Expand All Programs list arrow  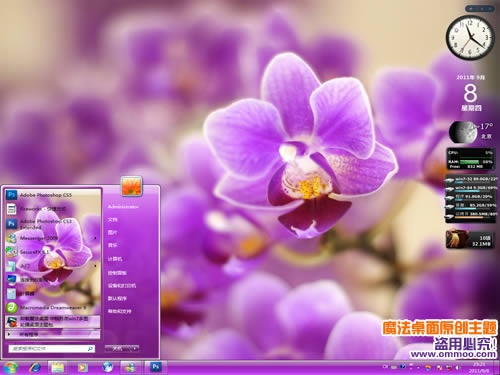[x=9, y=334]
